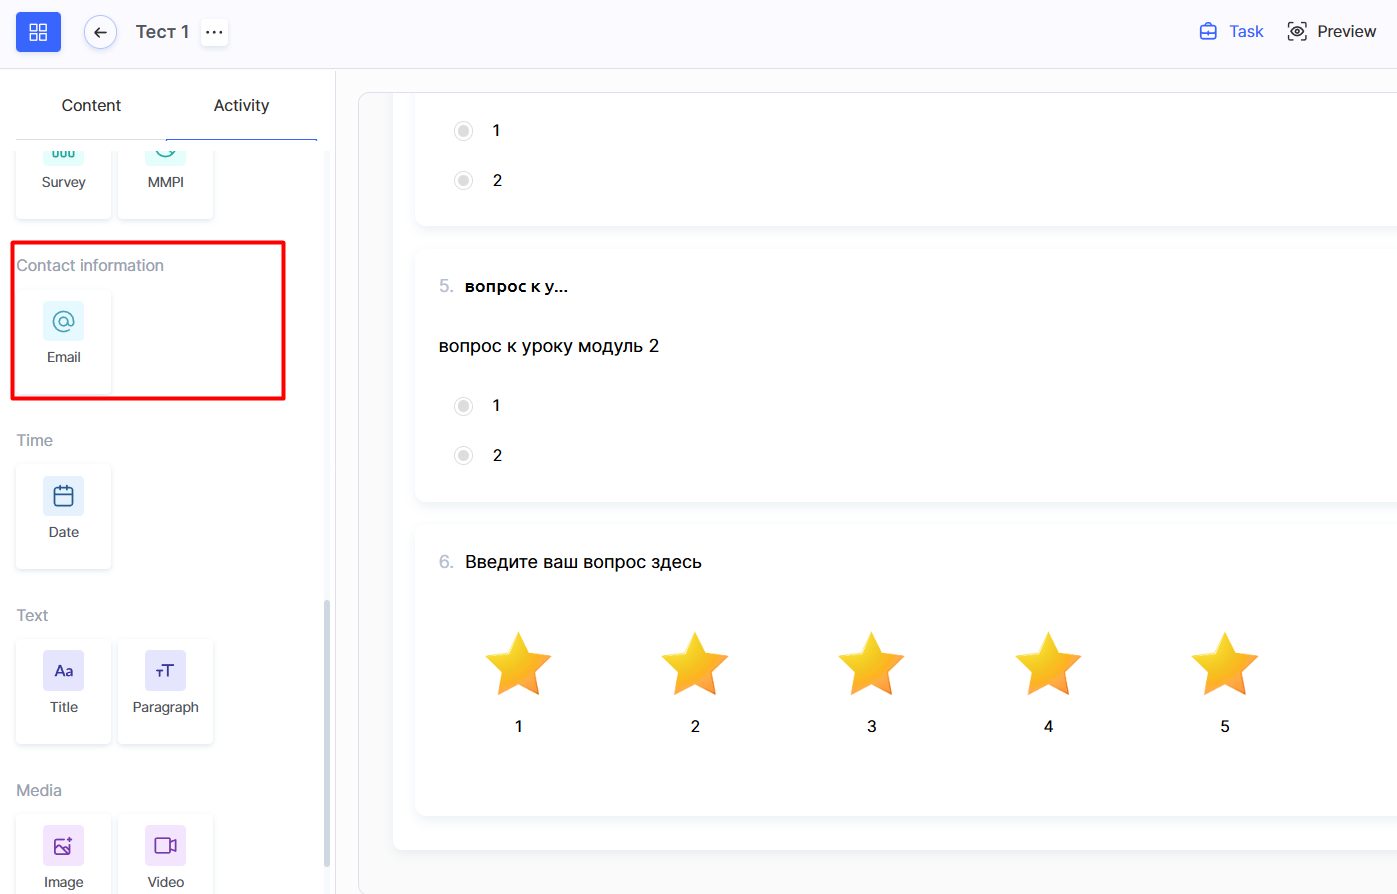The image size is (1397, 894).
Task: Add a Title text block
Action: [63, 687]
